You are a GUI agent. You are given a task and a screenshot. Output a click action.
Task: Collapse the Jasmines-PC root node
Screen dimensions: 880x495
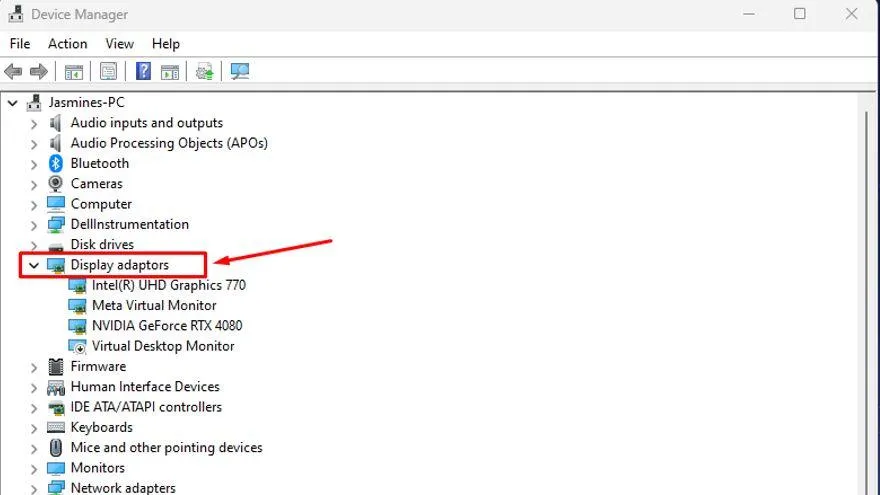click(12, 103)
